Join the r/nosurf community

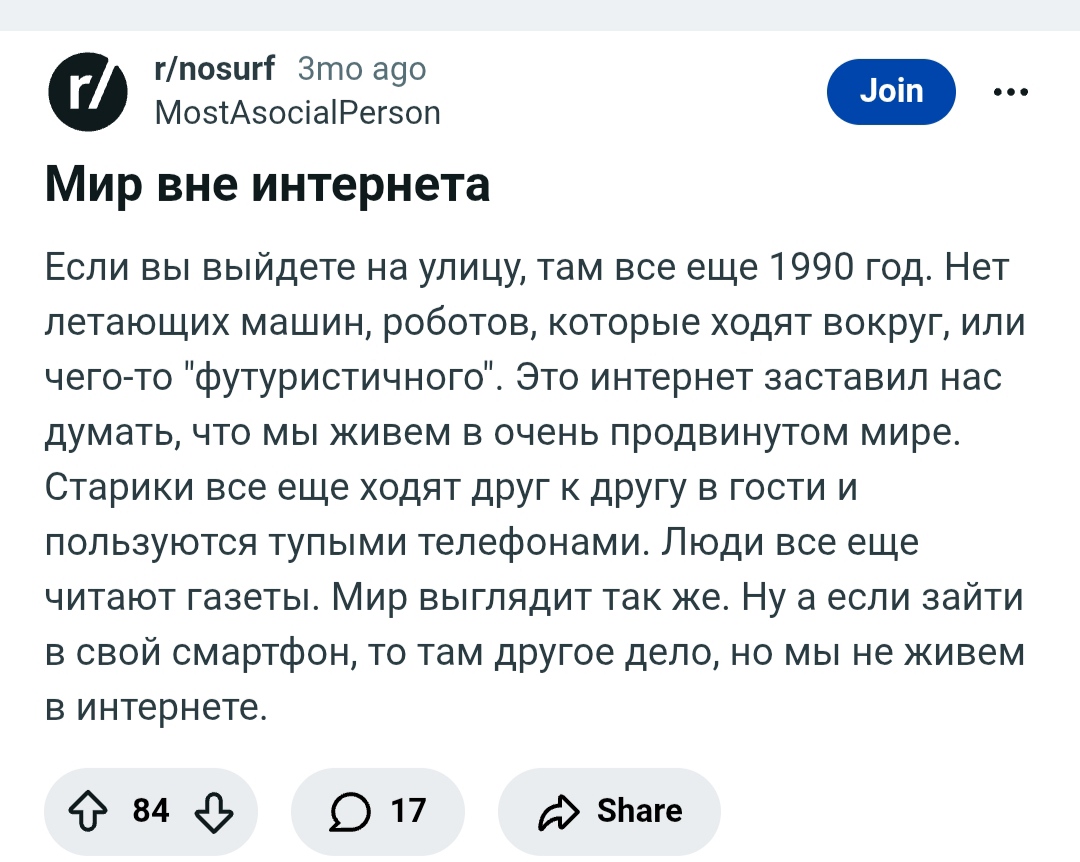891,92
